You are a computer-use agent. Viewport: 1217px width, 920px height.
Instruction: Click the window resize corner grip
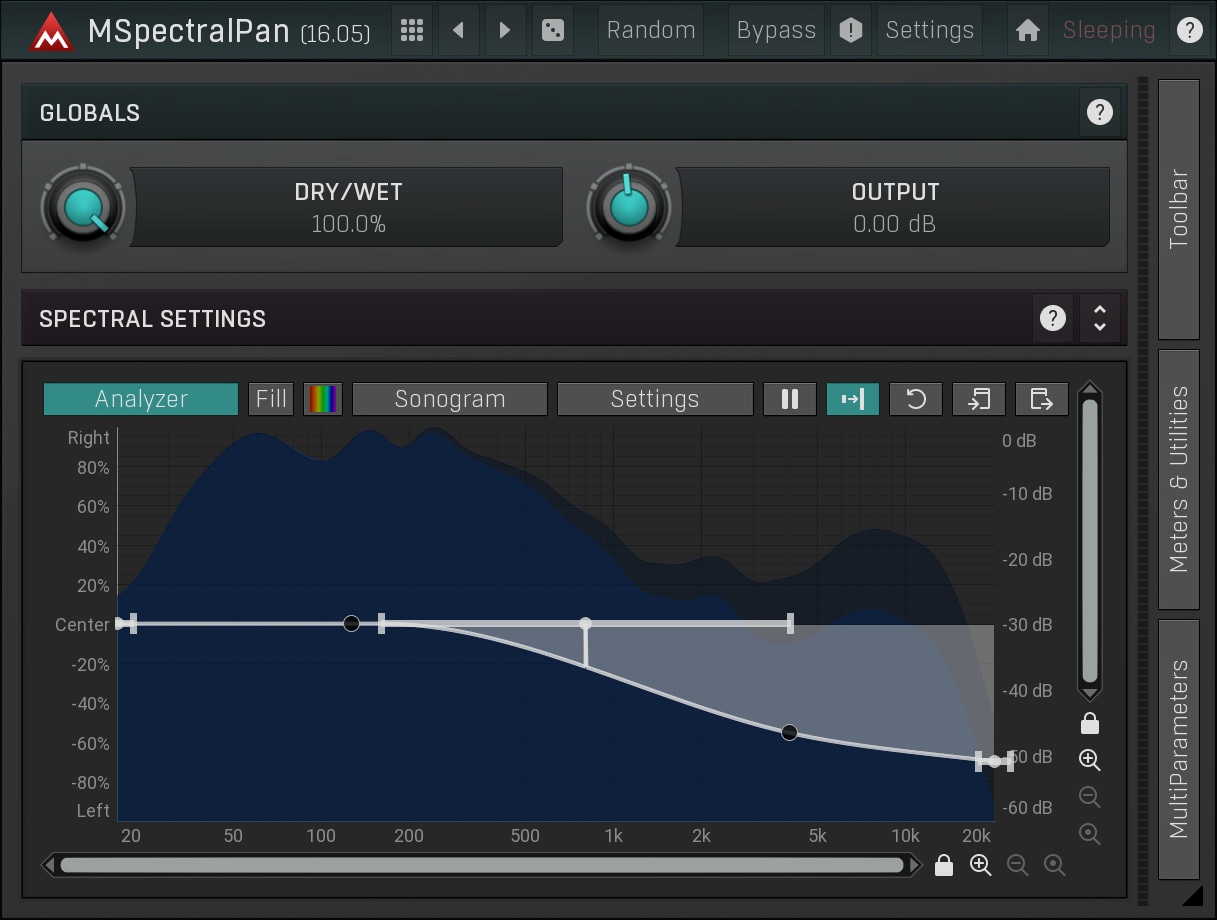(x=1190, y=895)
